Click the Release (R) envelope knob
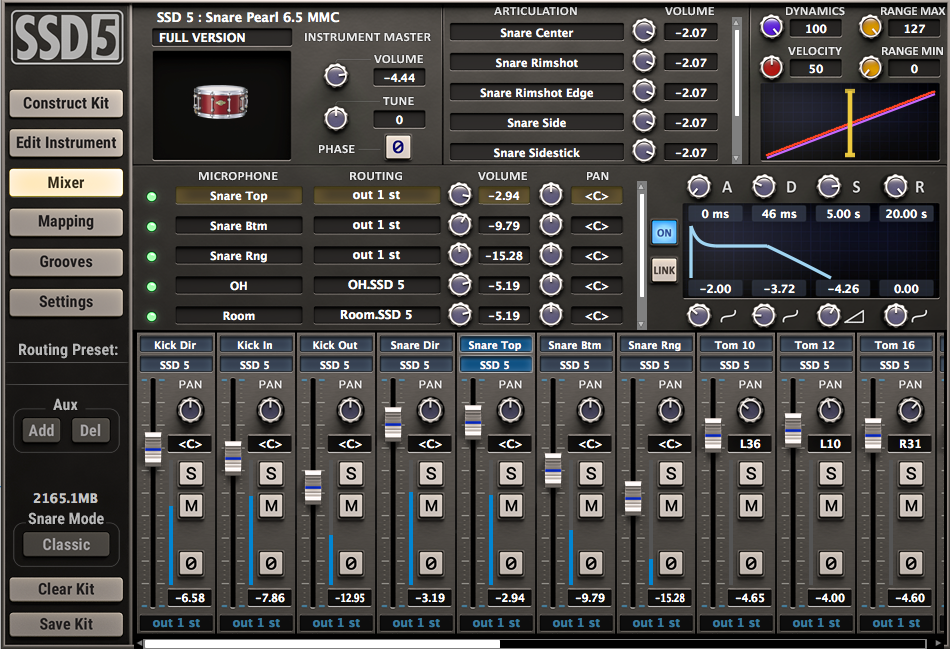Image resolution: width=950 pixels, height=649 pixels. (895, 187)
